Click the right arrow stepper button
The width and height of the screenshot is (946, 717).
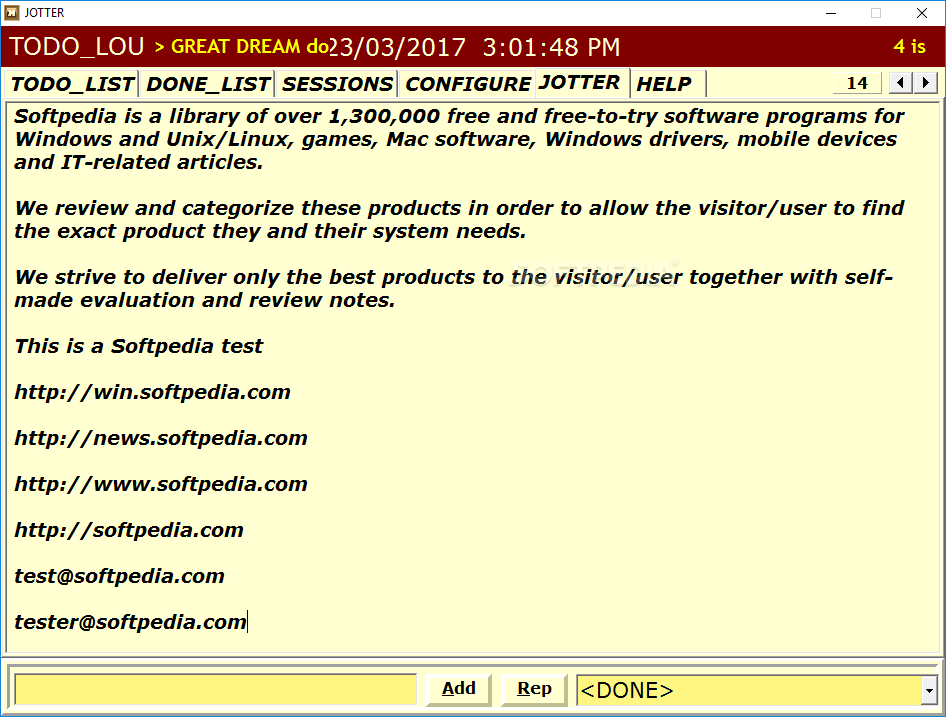925,83
